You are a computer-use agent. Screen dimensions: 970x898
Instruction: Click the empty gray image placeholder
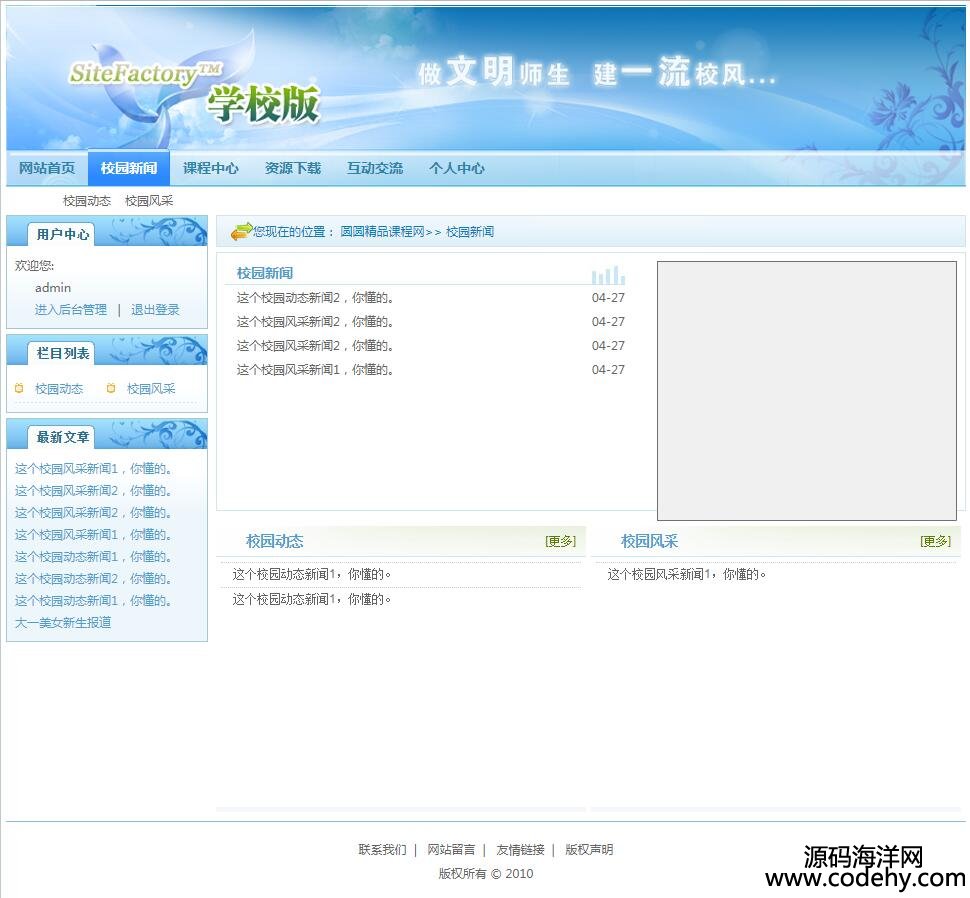pos(806,390)
